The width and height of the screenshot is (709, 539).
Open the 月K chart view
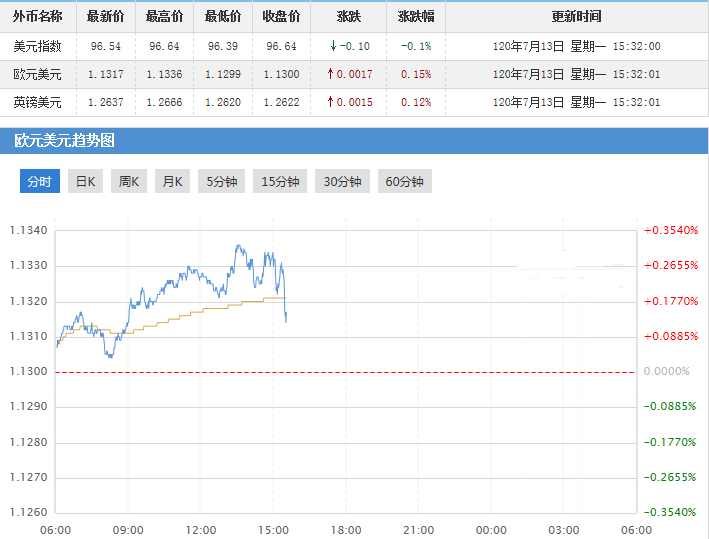tap(172, 181)
